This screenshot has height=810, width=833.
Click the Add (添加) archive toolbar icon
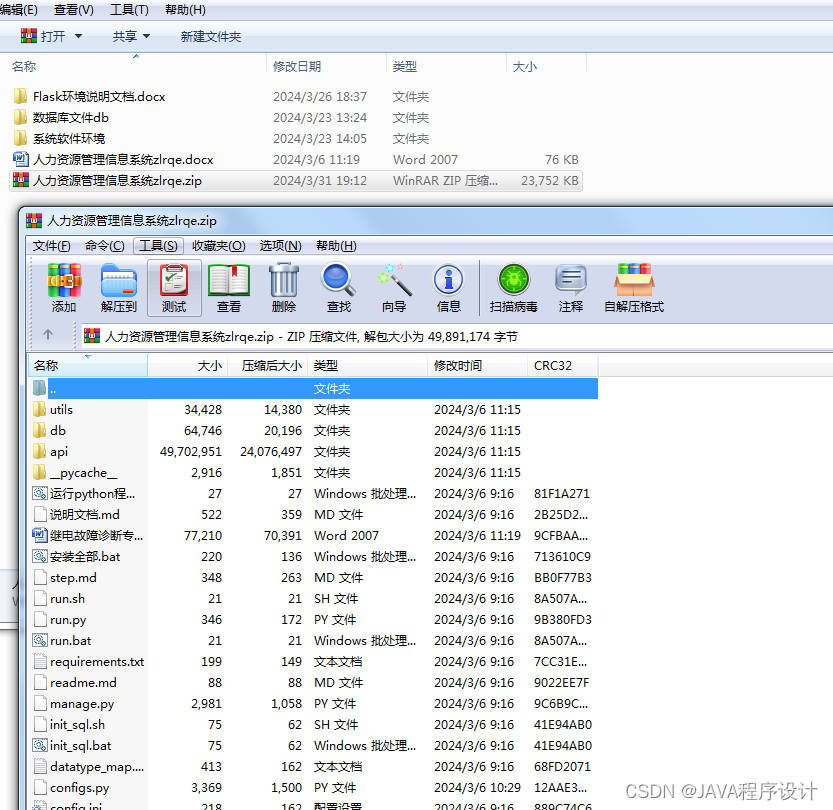click(x=64, y=280)
